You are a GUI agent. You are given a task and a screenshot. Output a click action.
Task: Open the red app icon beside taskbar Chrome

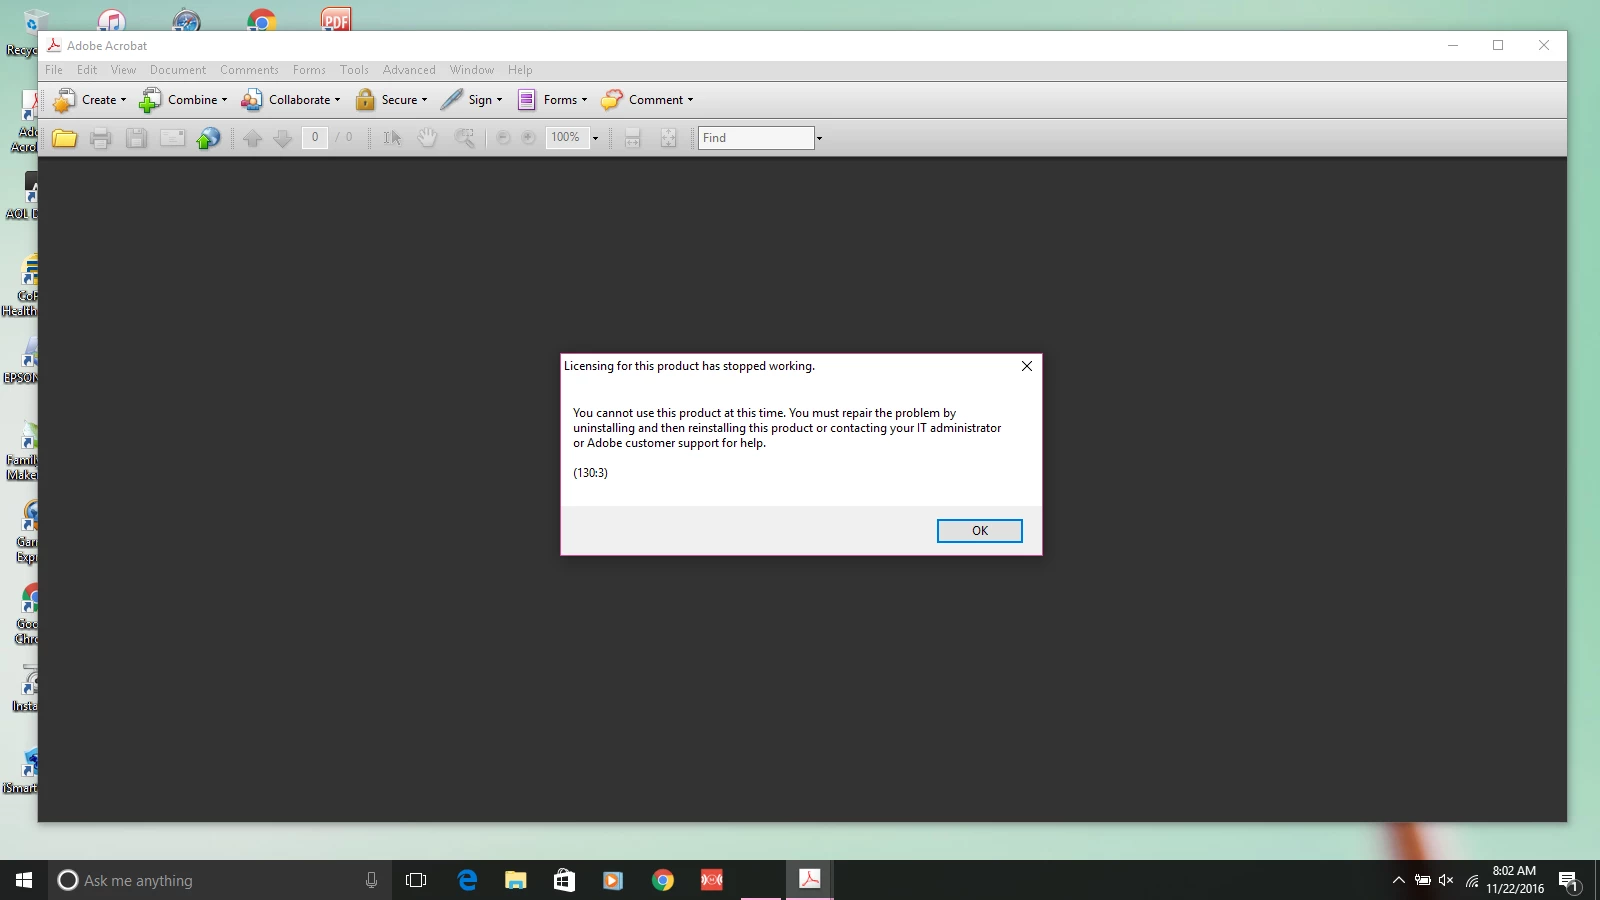pyautogui.click(x=711, y=880)
